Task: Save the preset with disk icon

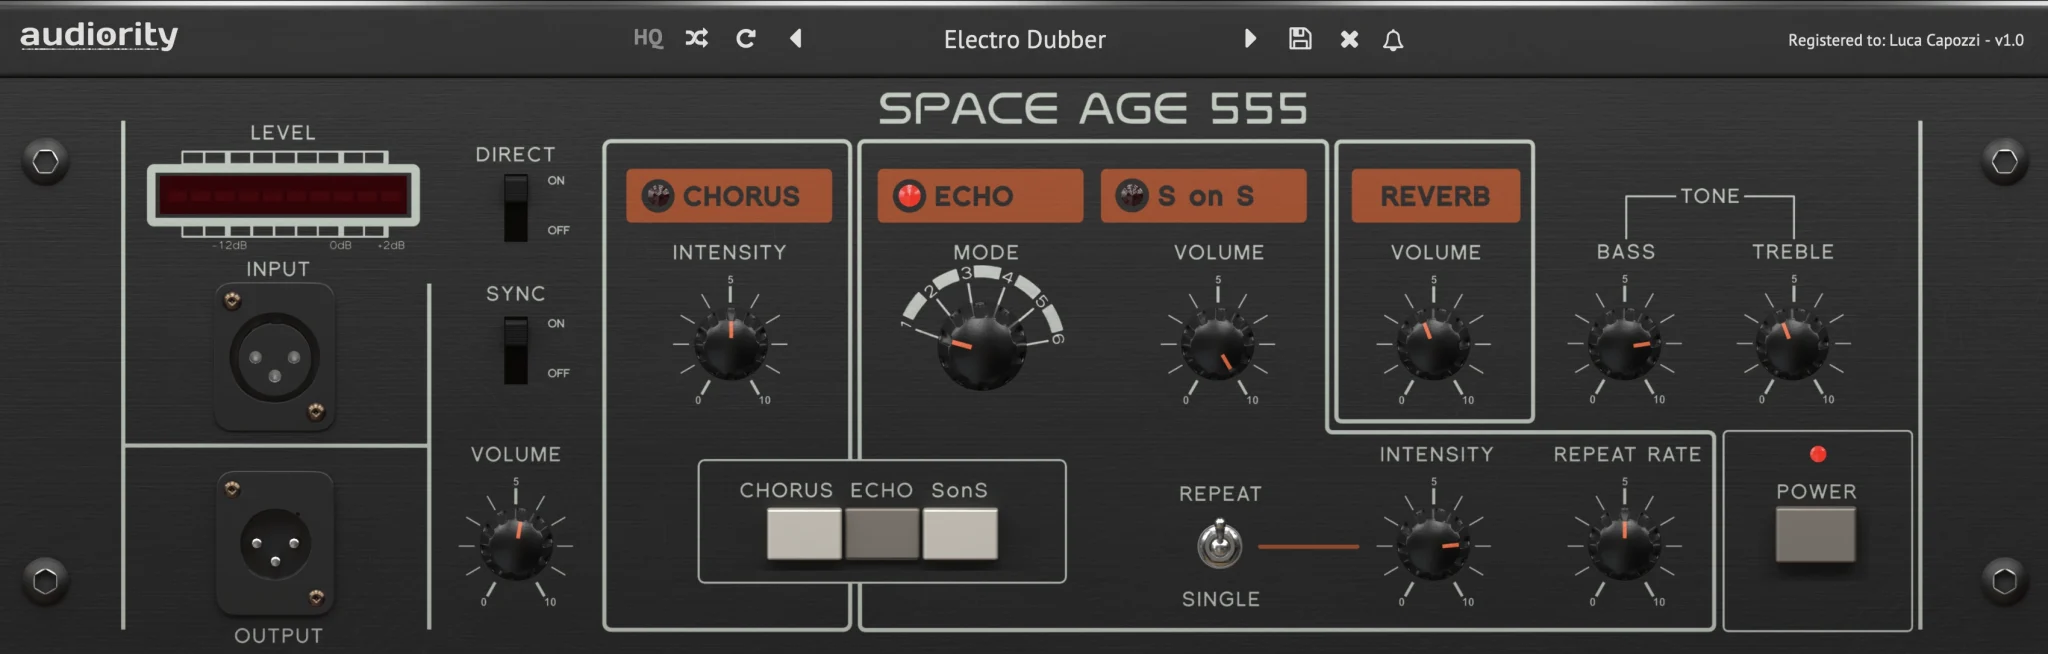Action: click(x=1300, y=38)
